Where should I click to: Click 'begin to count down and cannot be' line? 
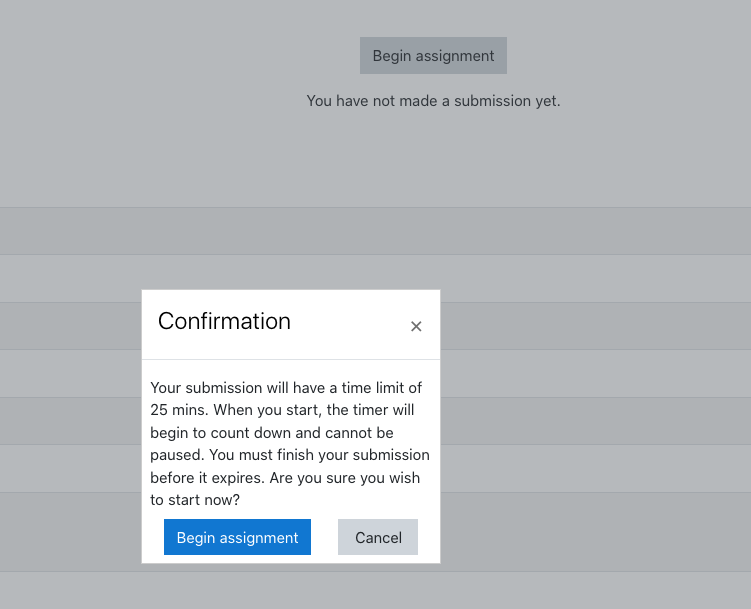pos(272,433)
